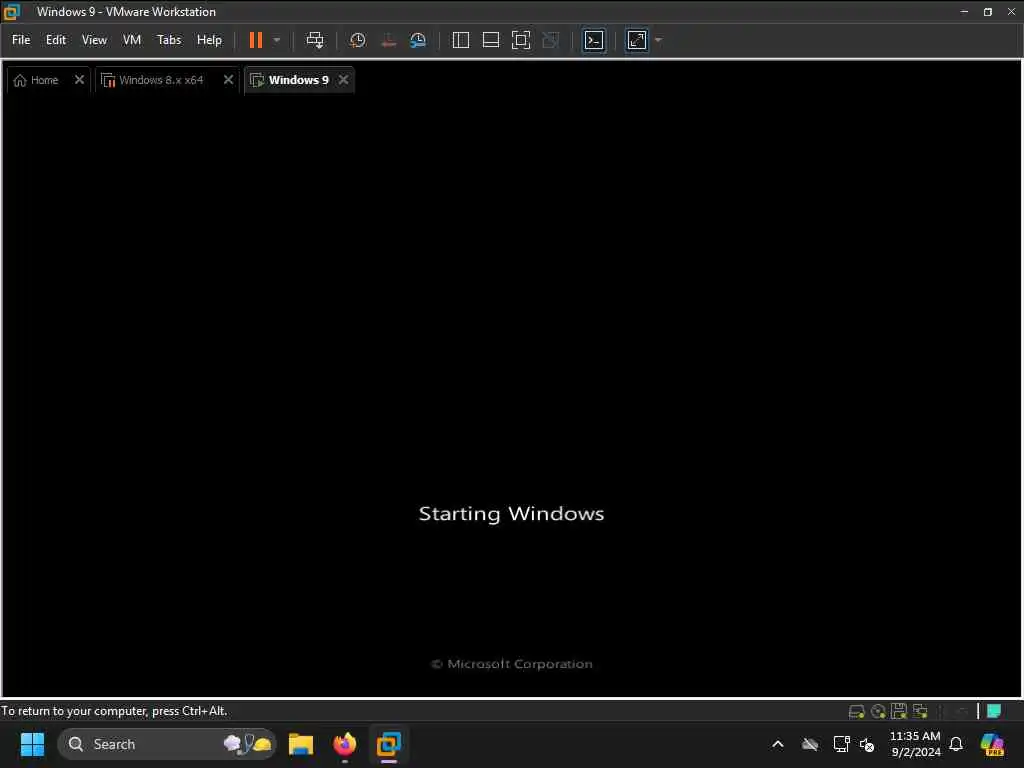Click the OneDrive cloud tray icon
1024x768 pixels.
(x=810, y=744)
